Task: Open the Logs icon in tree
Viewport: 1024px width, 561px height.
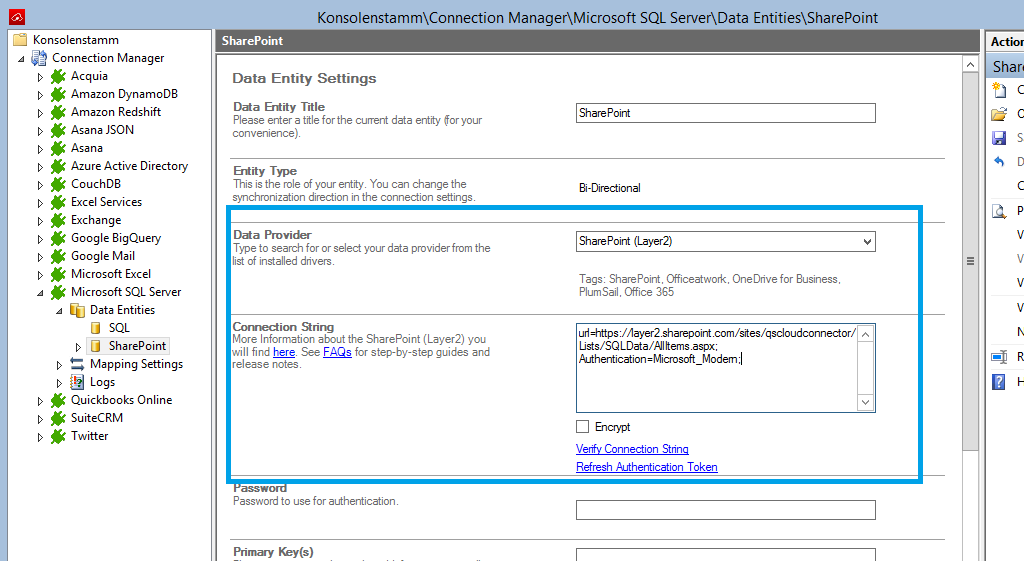Action: [x=78, y=382]
